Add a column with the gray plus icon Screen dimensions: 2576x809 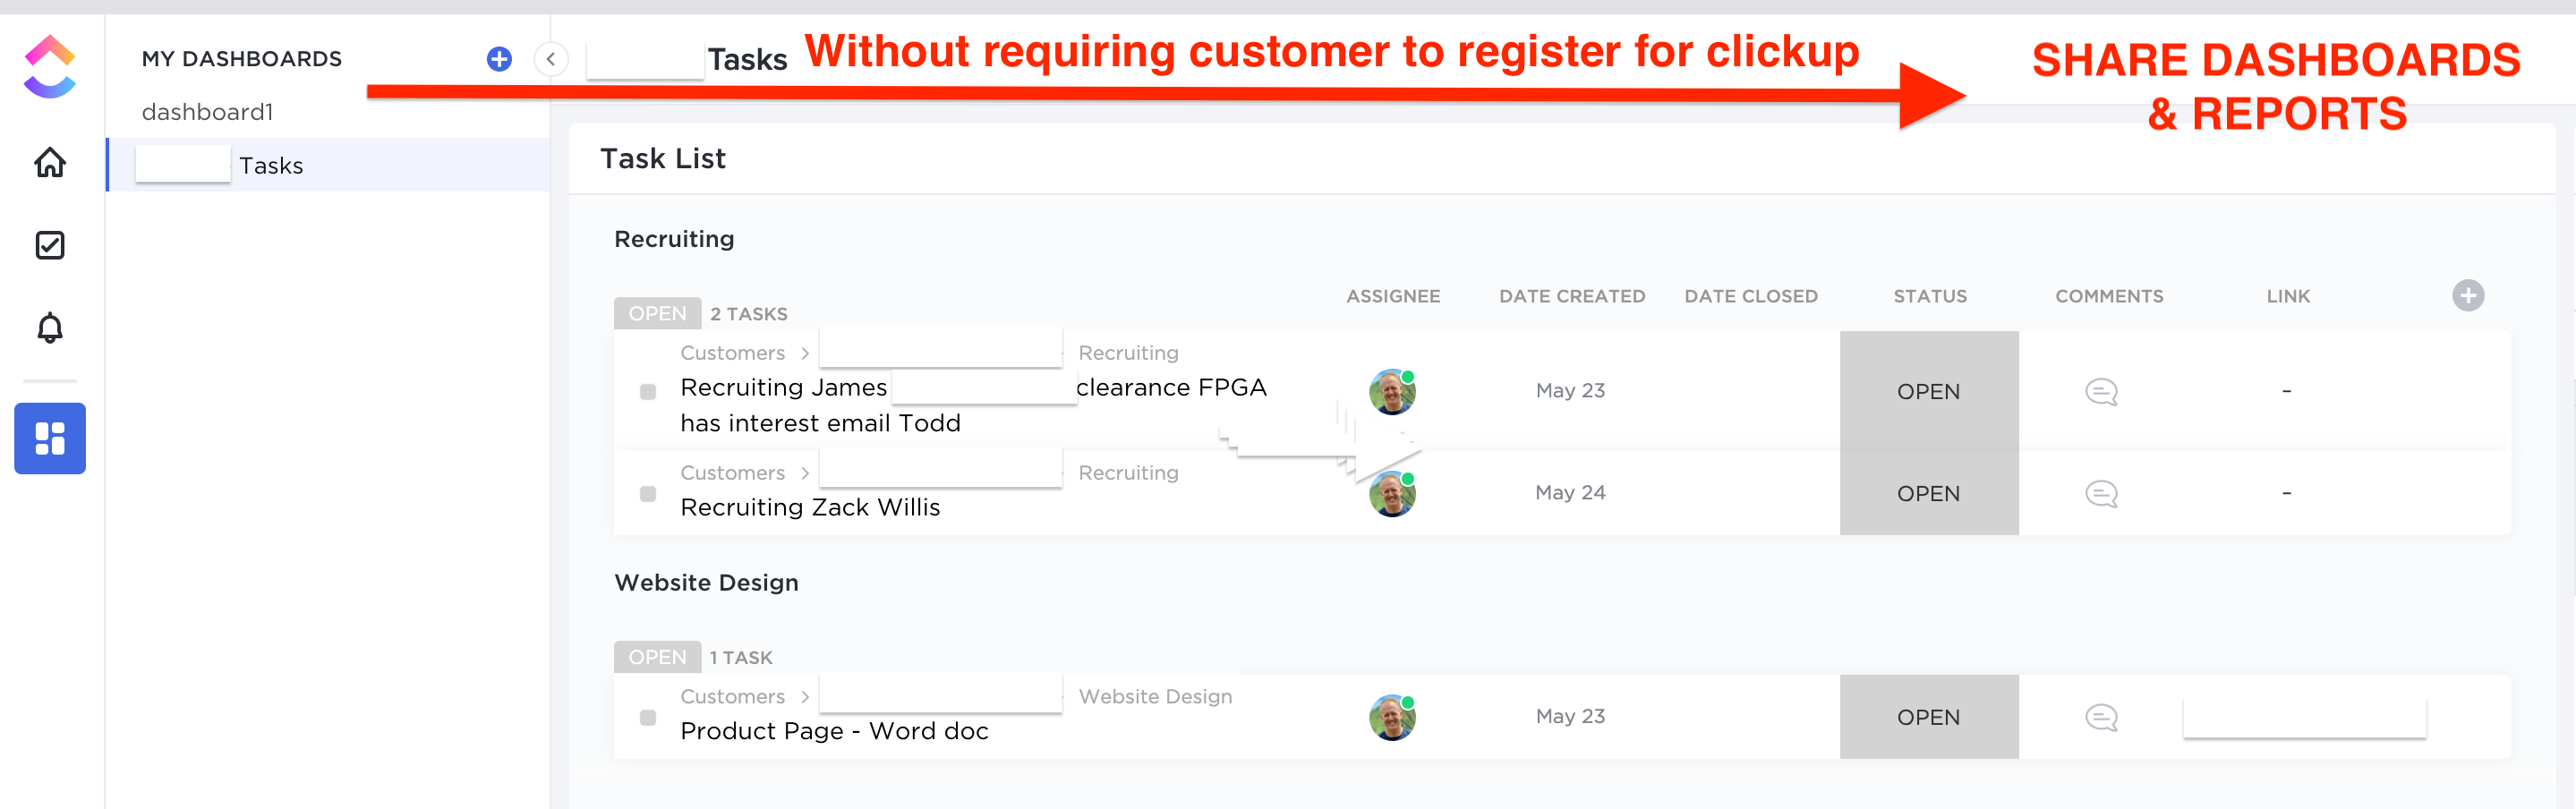click(x=2467, y=295)
